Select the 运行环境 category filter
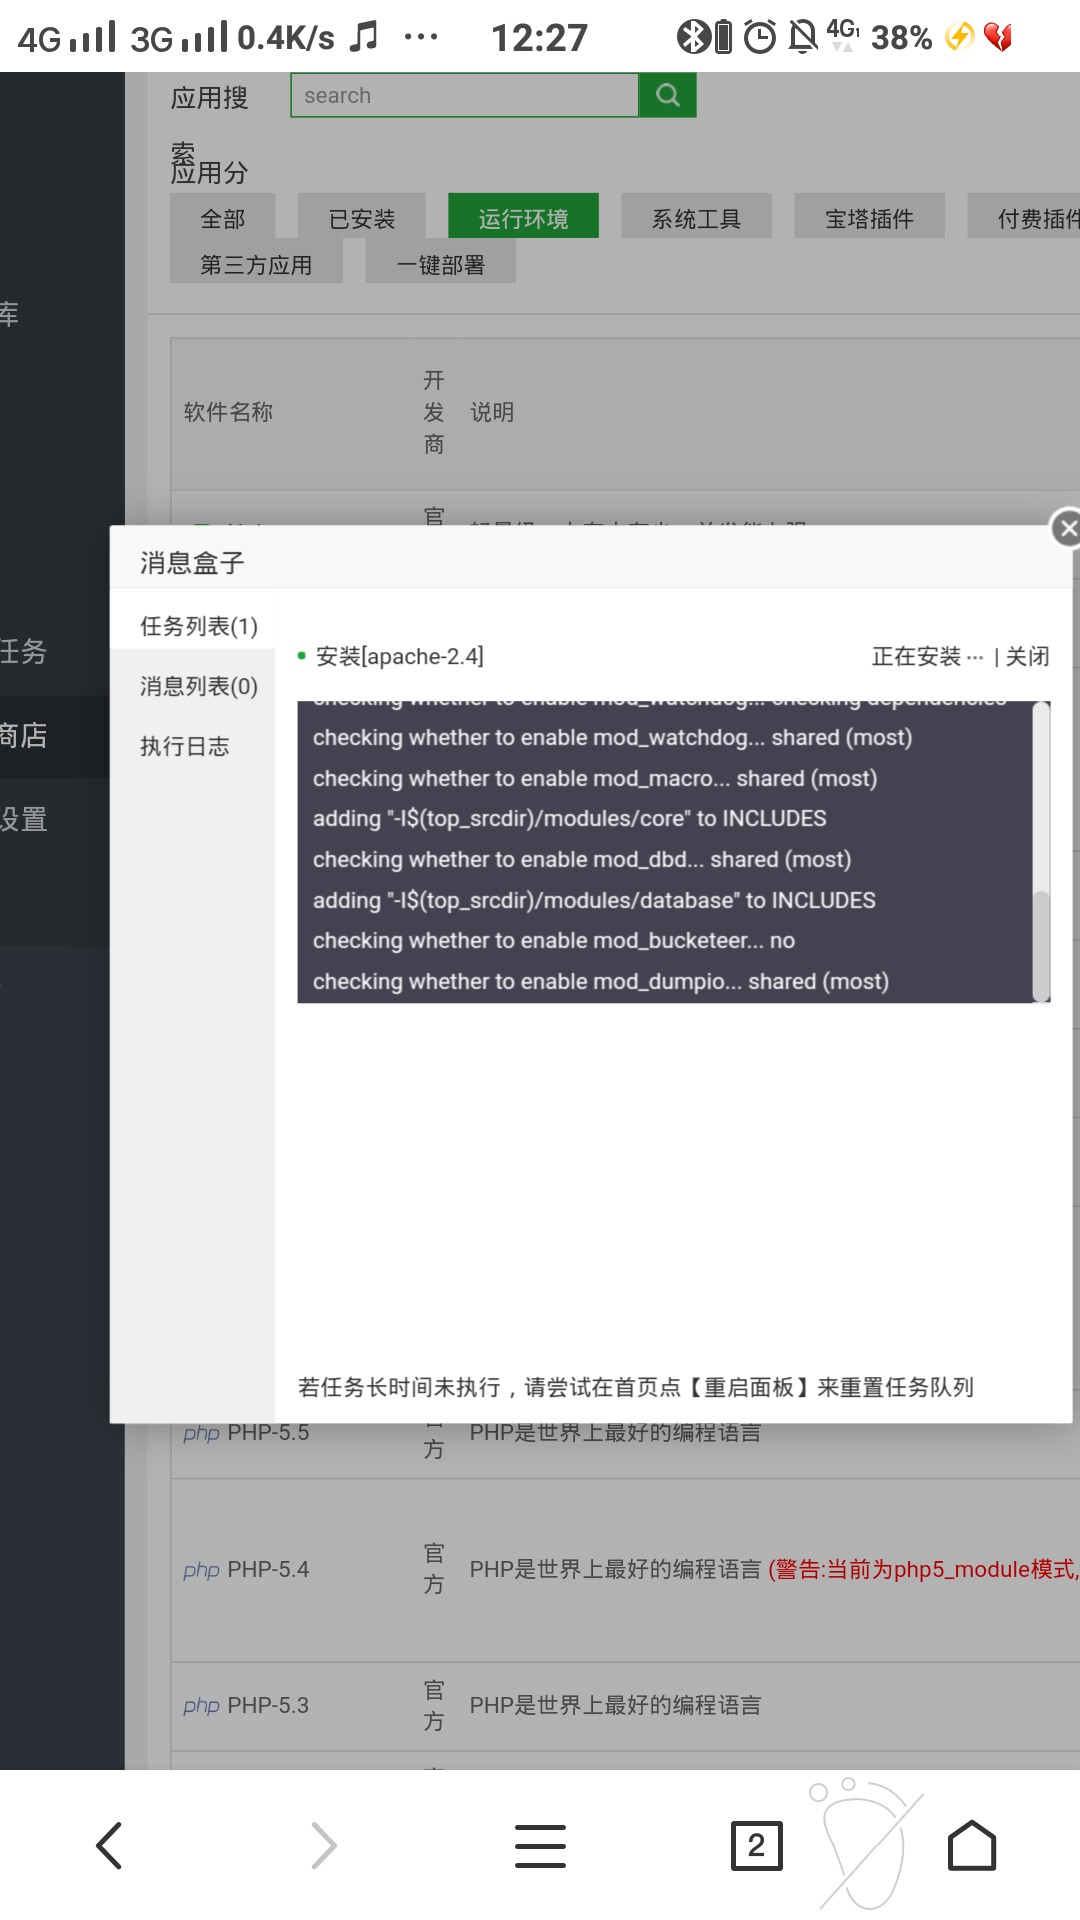Viewport: 1080px width, 1920px height. 523,216
